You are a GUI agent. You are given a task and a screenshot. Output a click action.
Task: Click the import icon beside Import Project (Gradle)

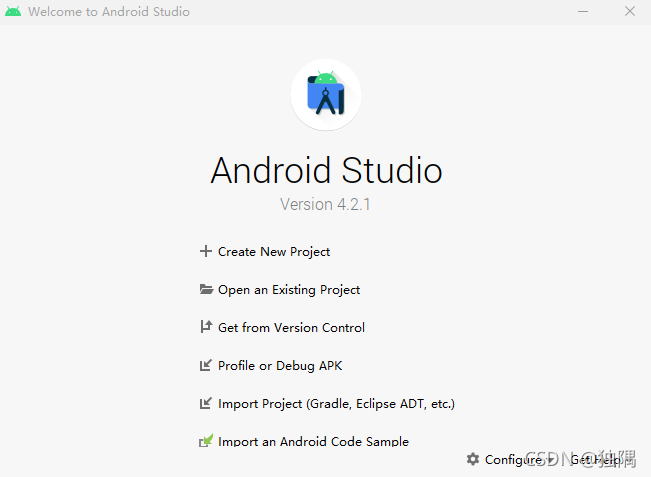pyautogui.click(x=206, y=403)
